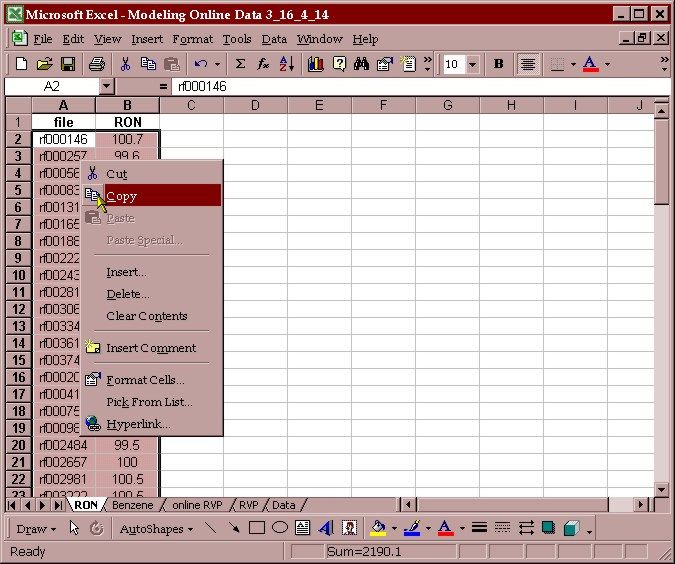
Task: Click the AutoSum sigma icon
Action: (240, 64)
